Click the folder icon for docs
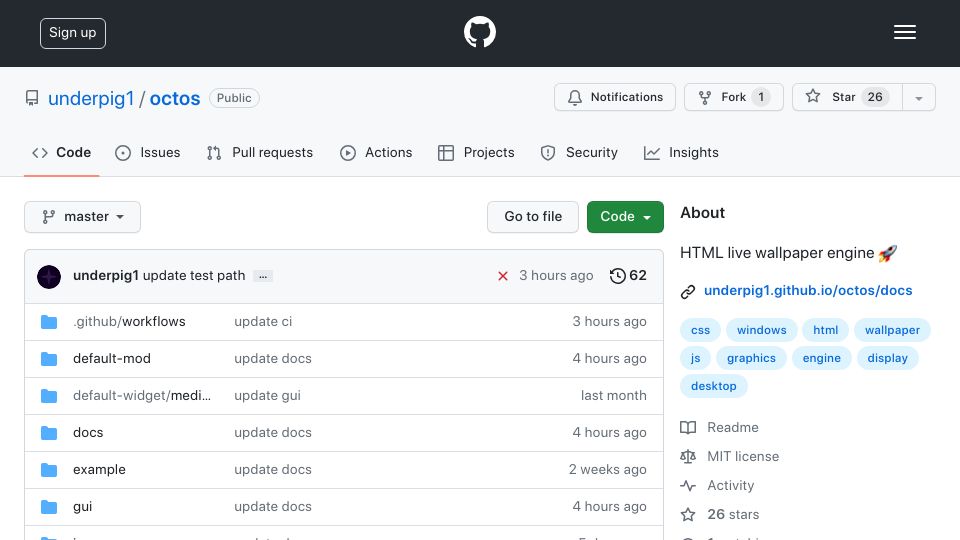 (49, 433)
